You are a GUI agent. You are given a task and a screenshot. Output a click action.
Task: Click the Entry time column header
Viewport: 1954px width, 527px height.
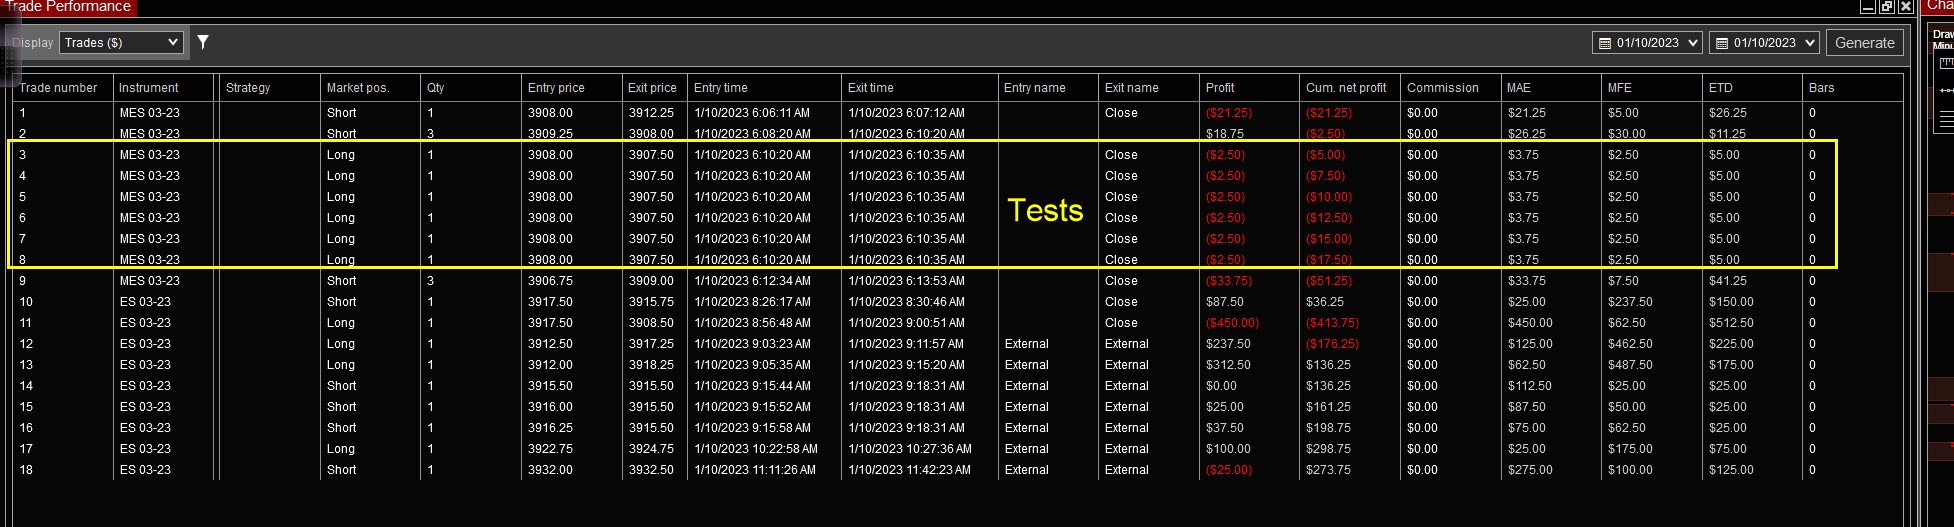point(721,88)
